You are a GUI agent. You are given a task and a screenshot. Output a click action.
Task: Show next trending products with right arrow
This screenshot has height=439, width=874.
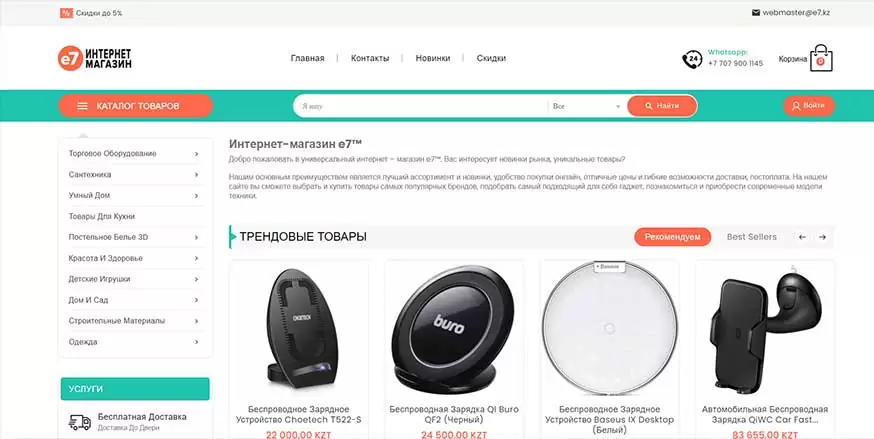822,237
